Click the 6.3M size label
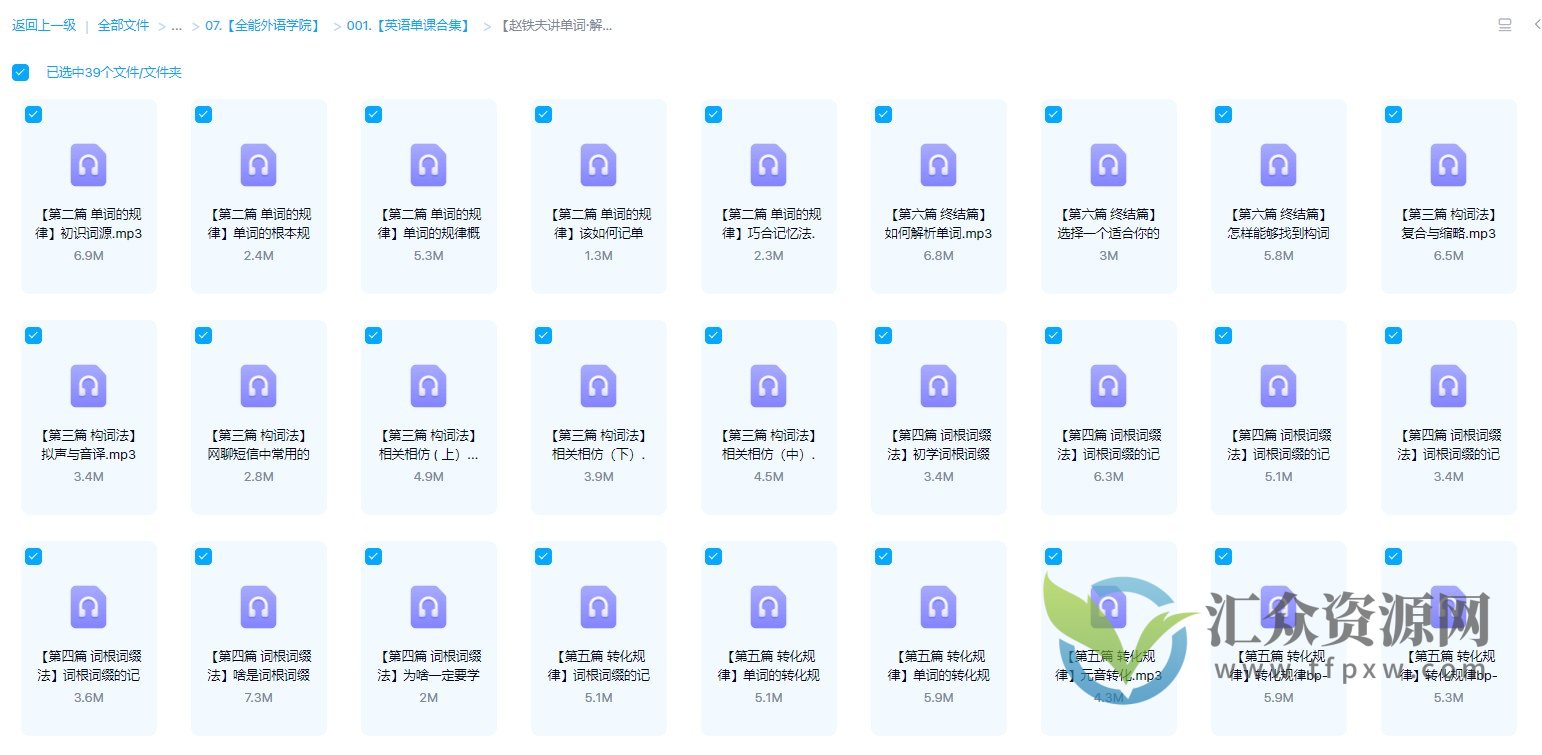1542x755 pixels. coord(1108,477)
